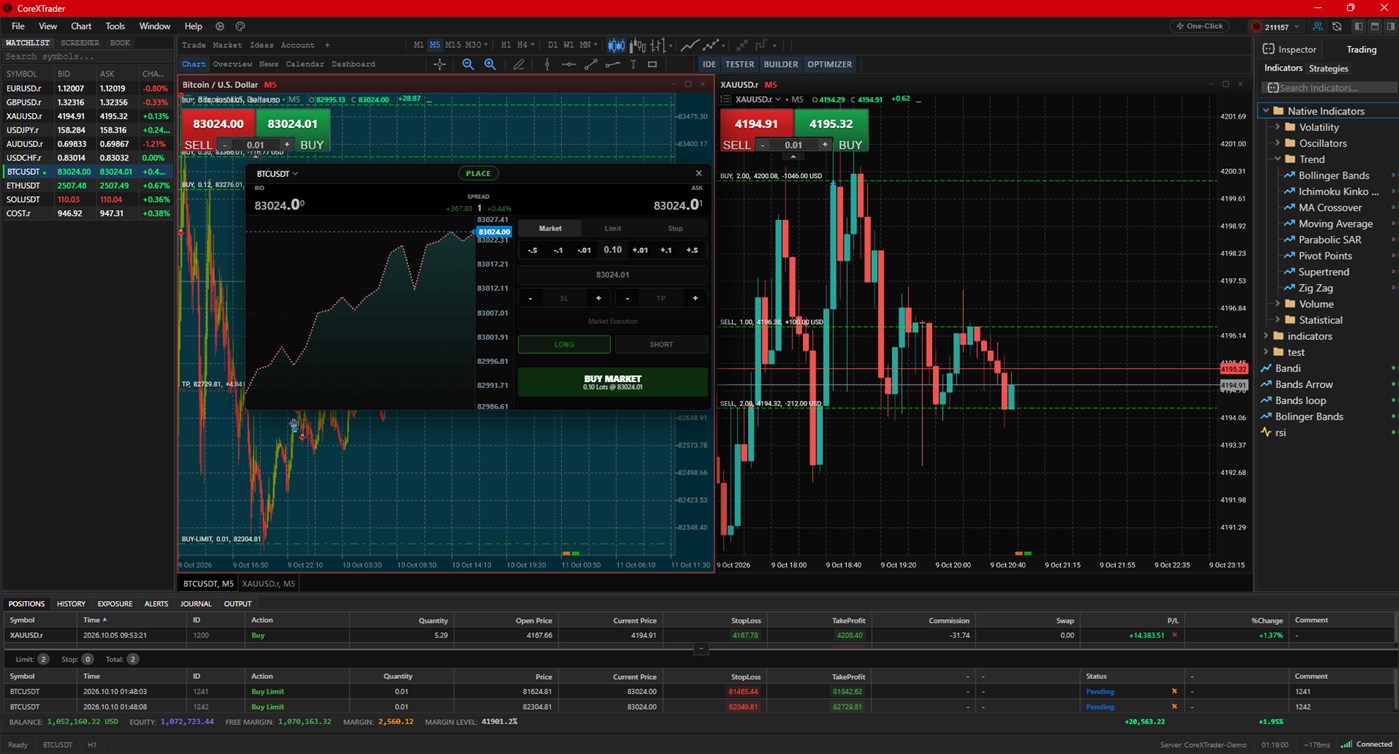Select the vertical line drawing tool
The height and width of the screenshot is (754, 1399).
[547, 64]
